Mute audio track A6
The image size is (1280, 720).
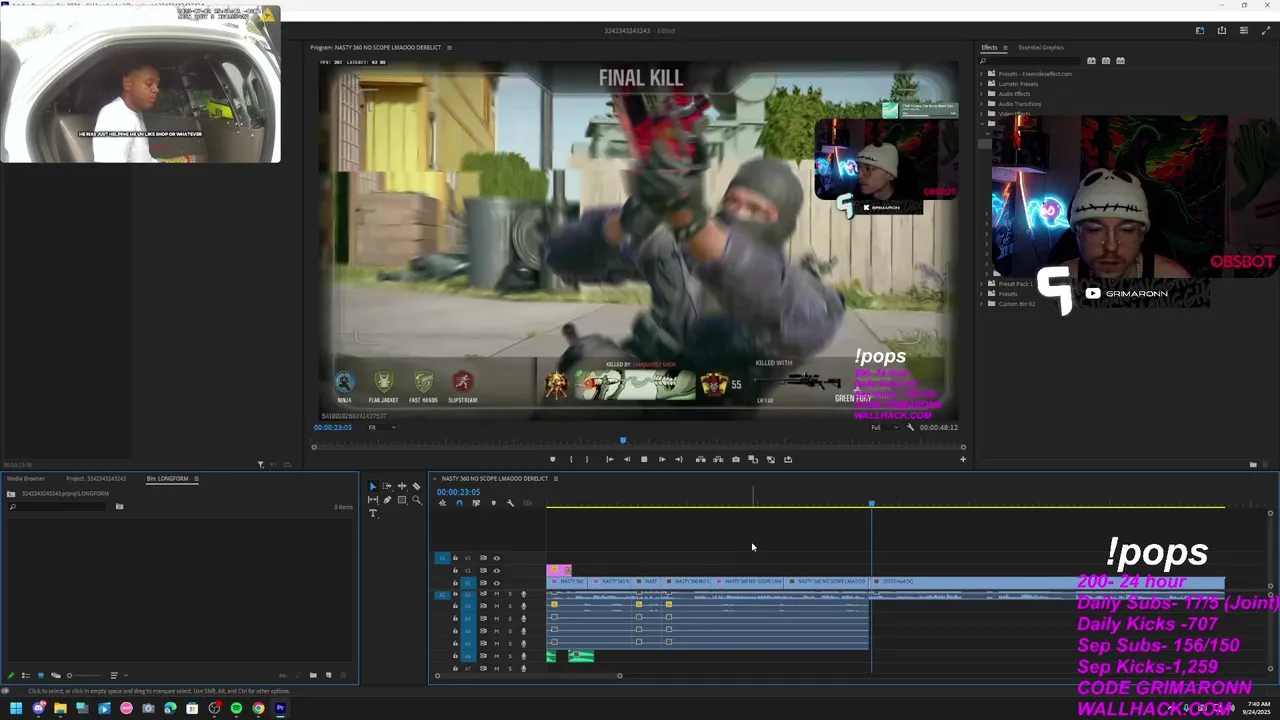tap(497, 656)
